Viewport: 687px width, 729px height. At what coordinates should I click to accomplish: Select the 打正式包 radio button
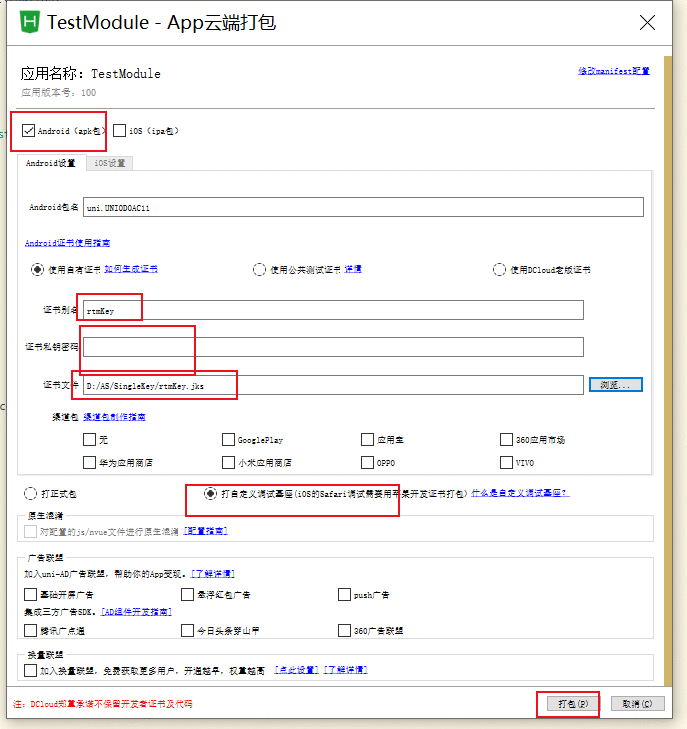coord(30,493)
